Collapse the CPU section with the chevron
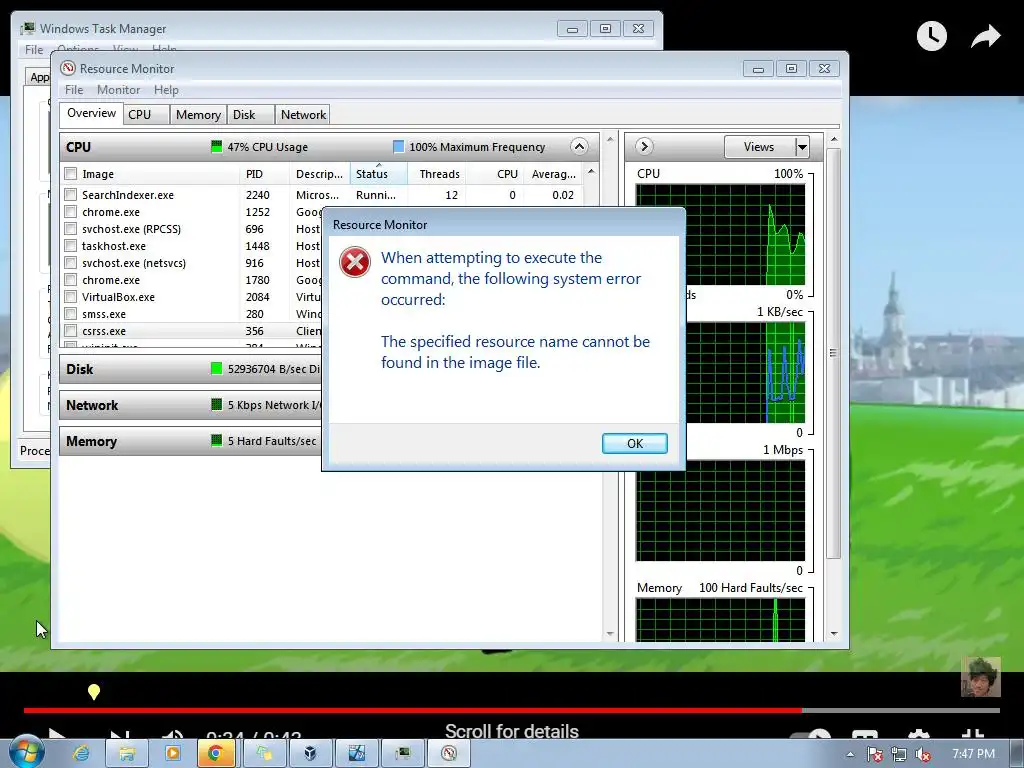 (579, 146)
